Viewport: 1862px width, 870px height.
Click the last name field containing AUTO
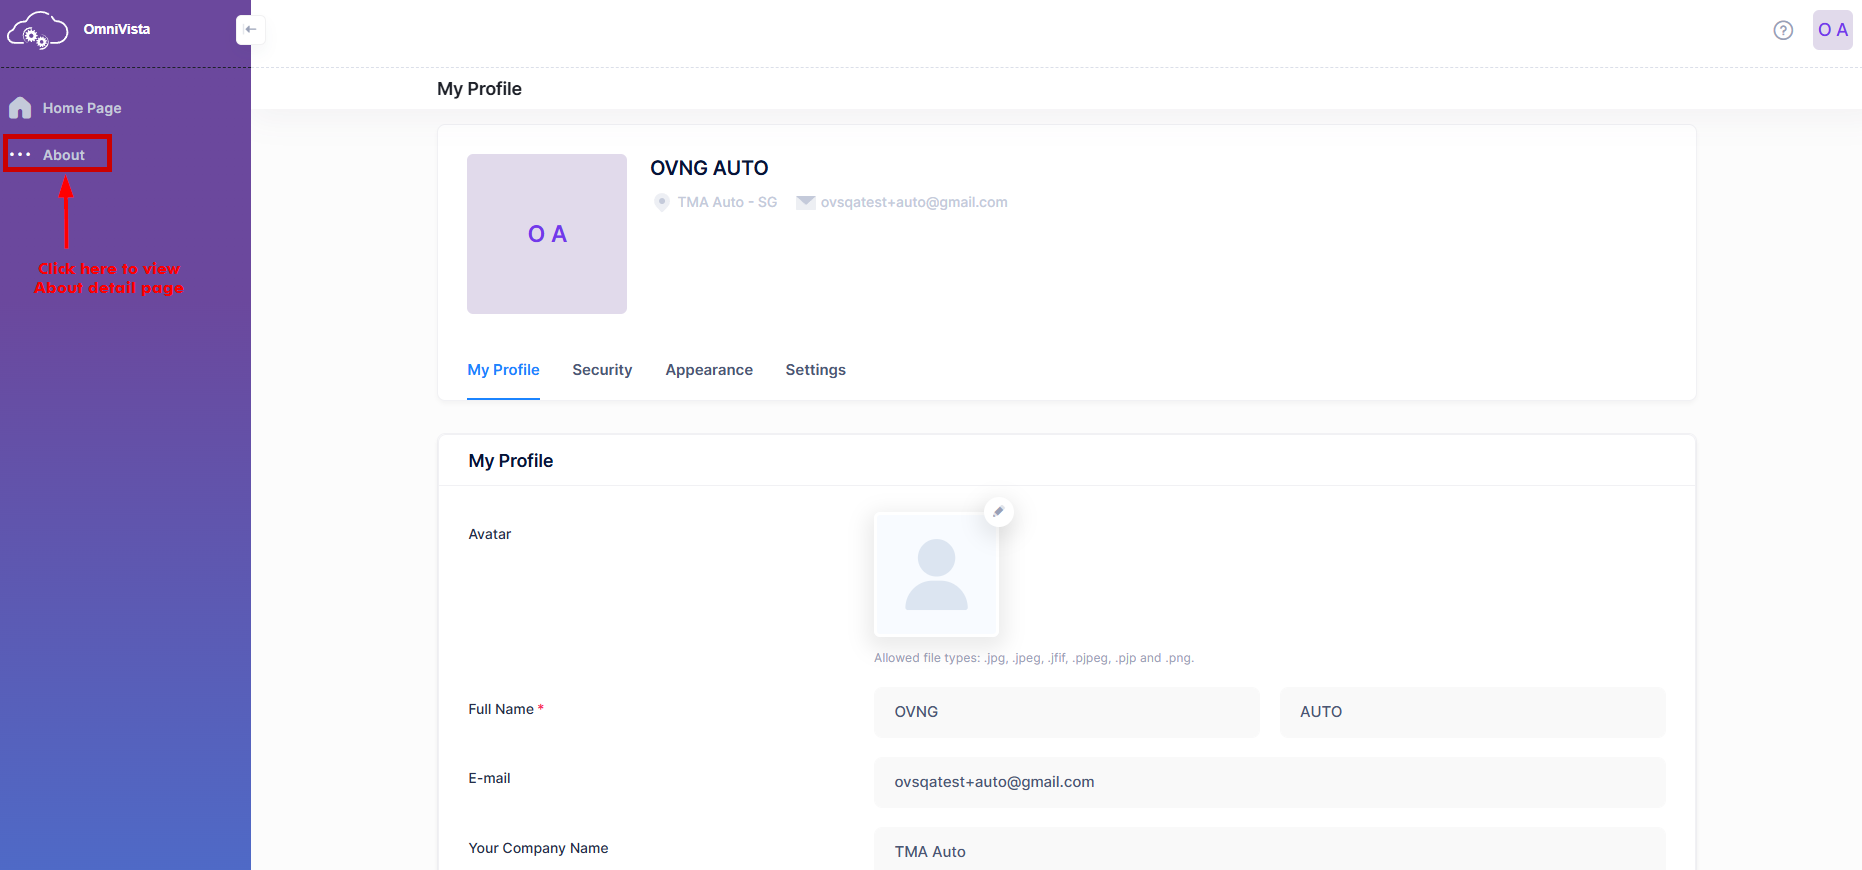pos(1472,712)
